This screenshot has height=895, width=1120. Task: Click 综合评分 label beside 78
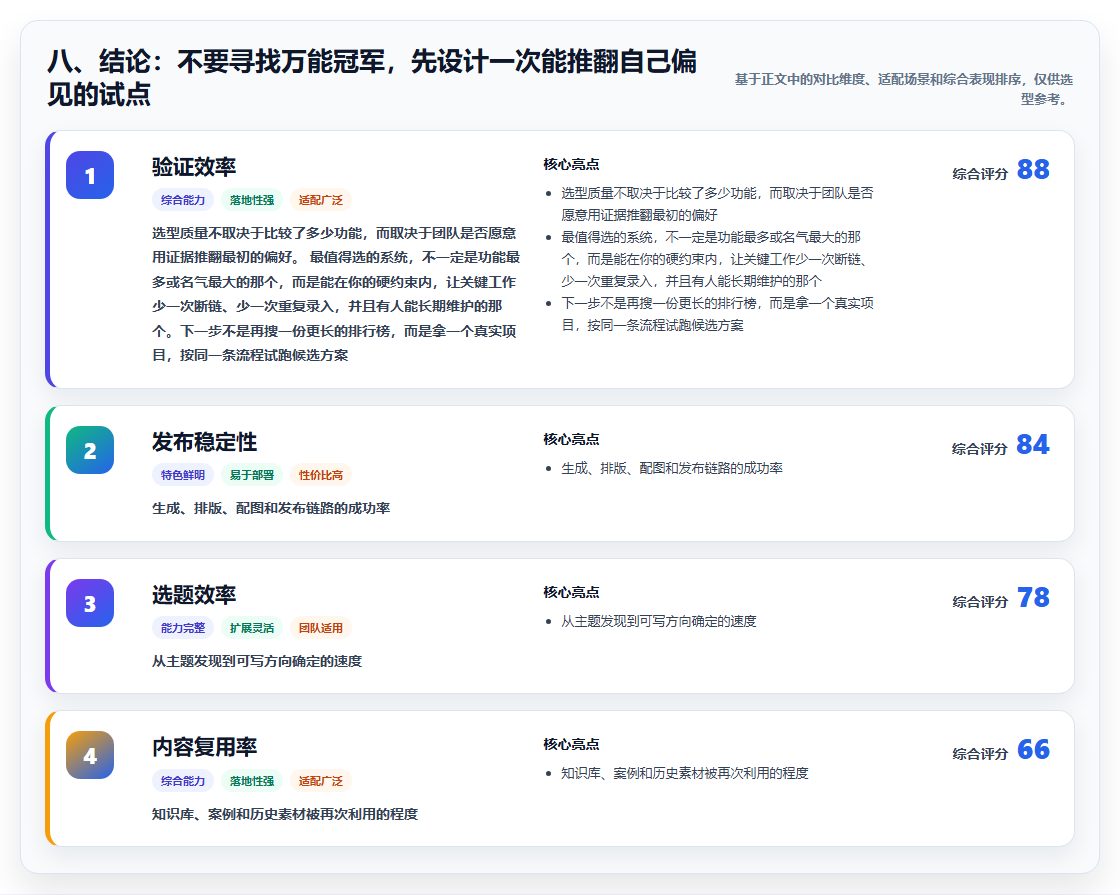980,601
